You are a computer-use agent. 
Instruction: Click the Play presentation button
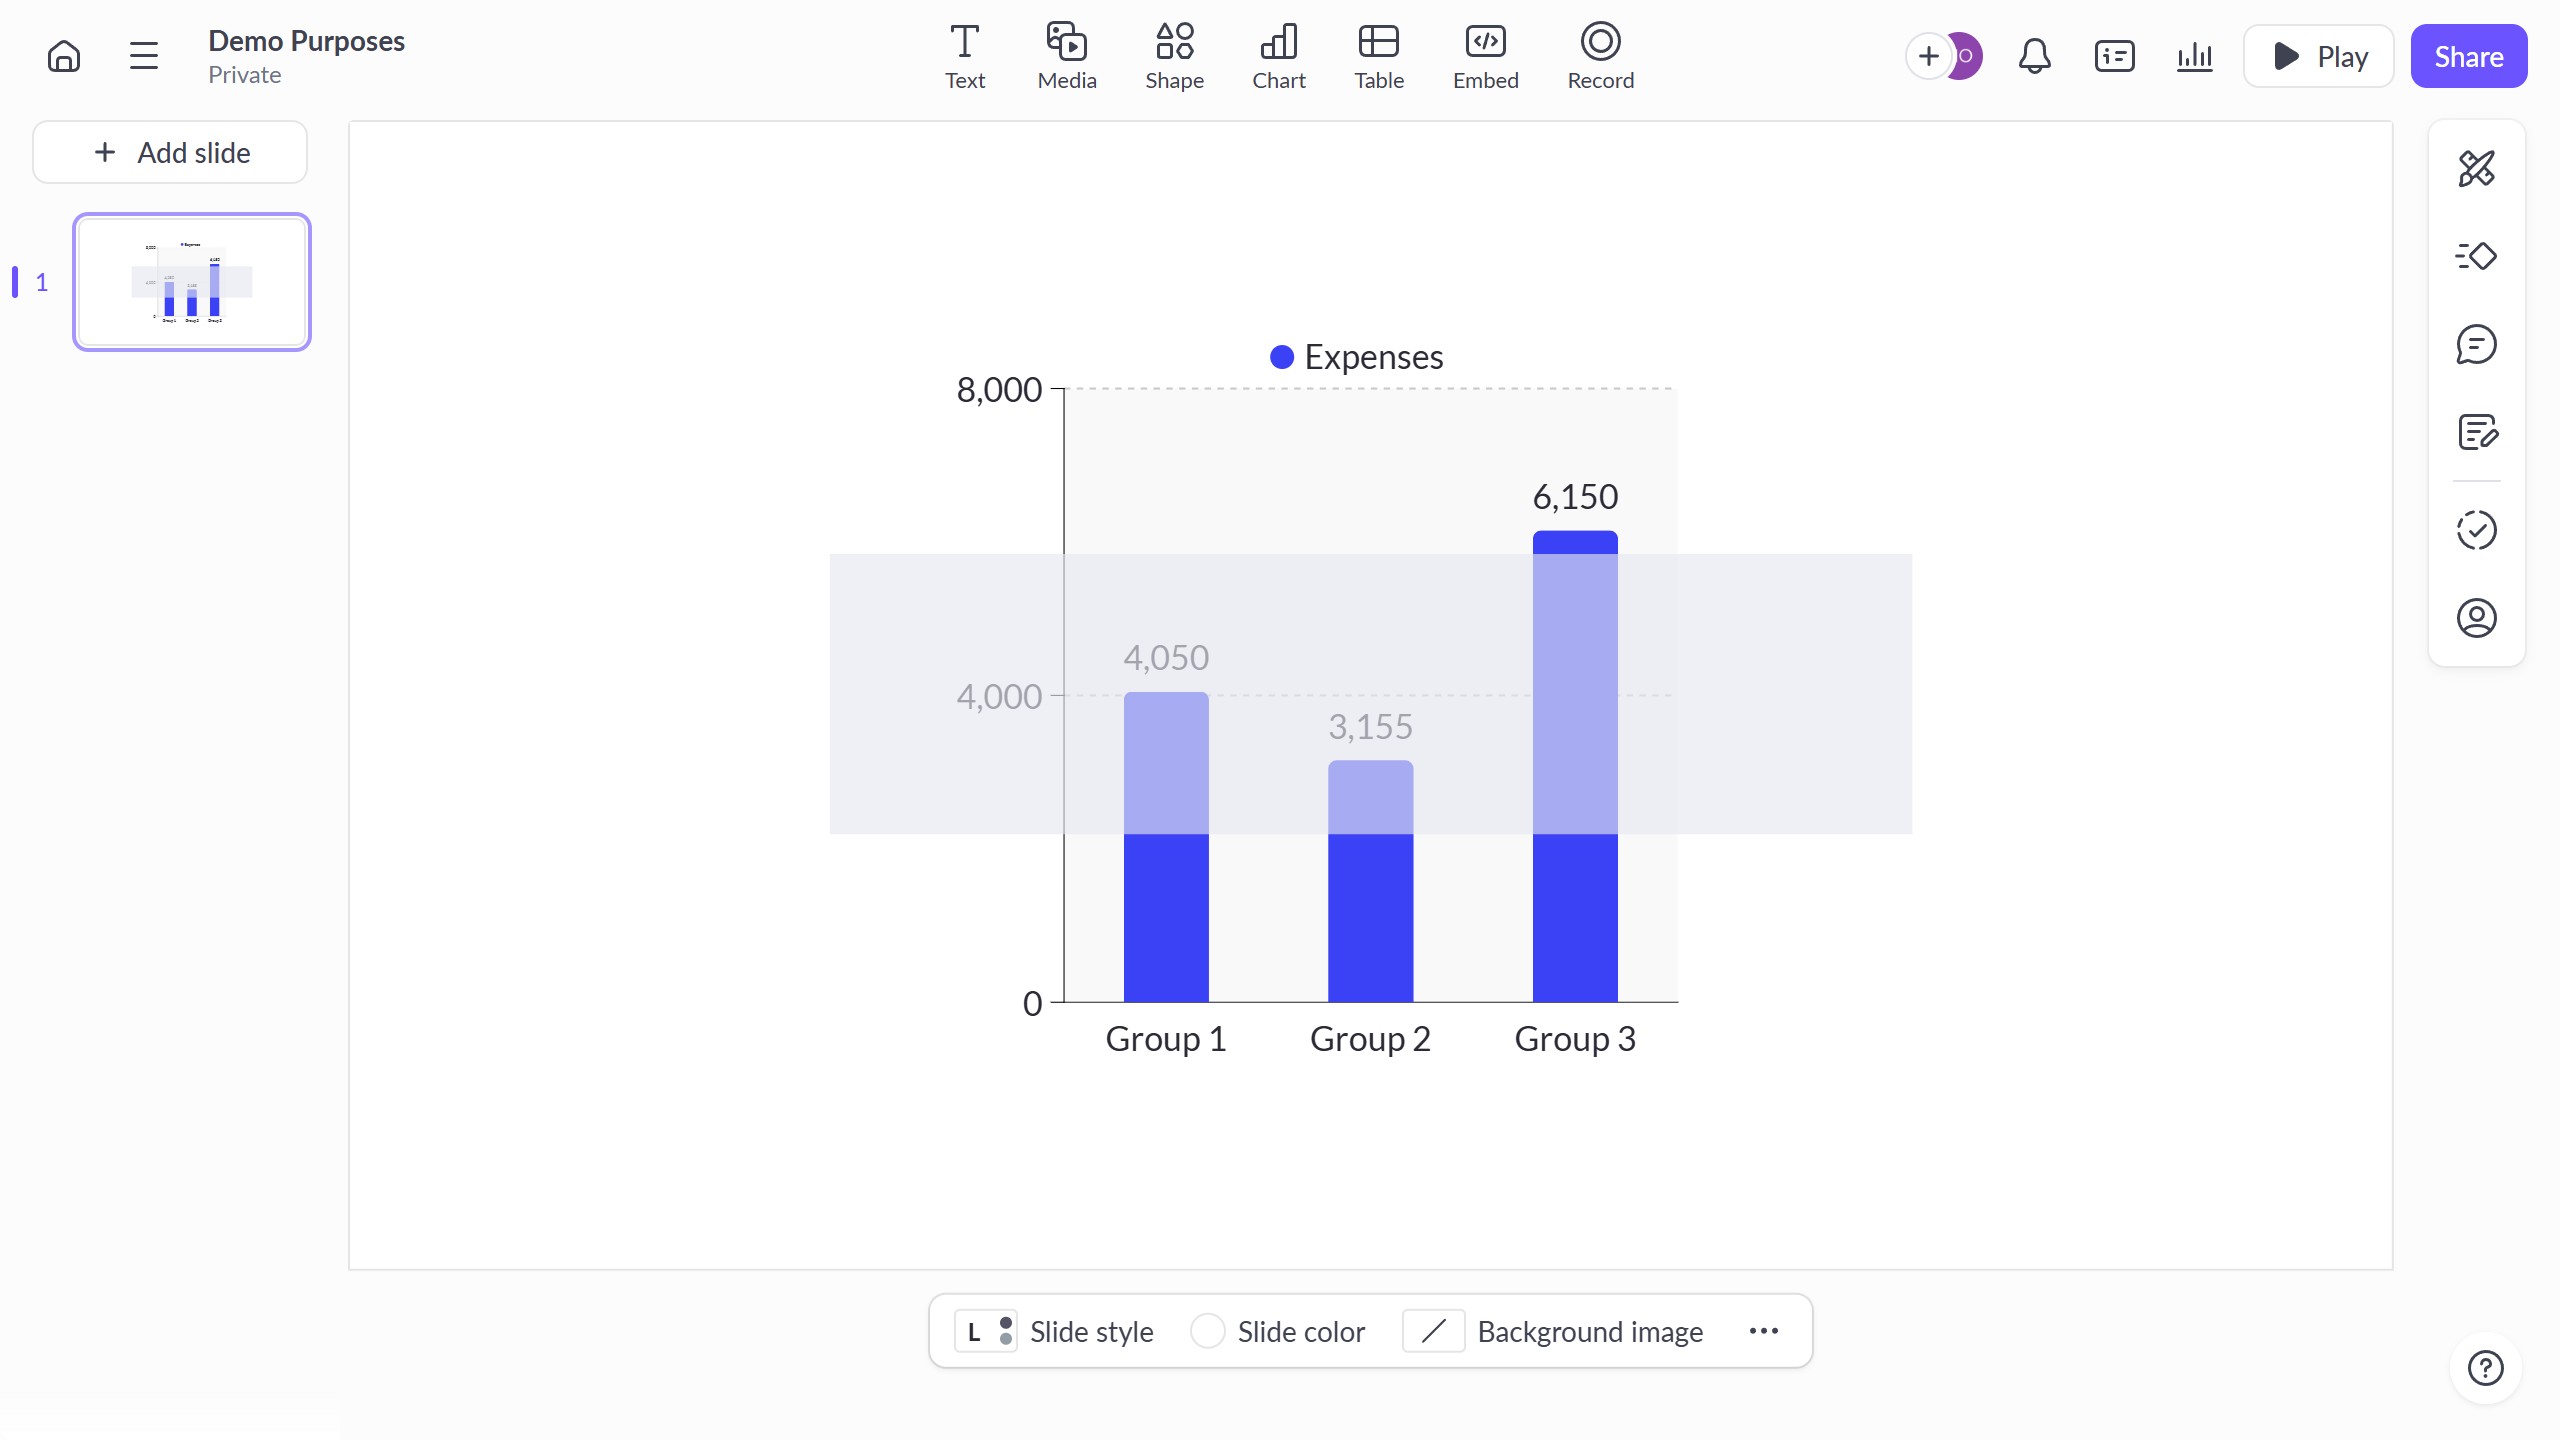click(2318, 56)
